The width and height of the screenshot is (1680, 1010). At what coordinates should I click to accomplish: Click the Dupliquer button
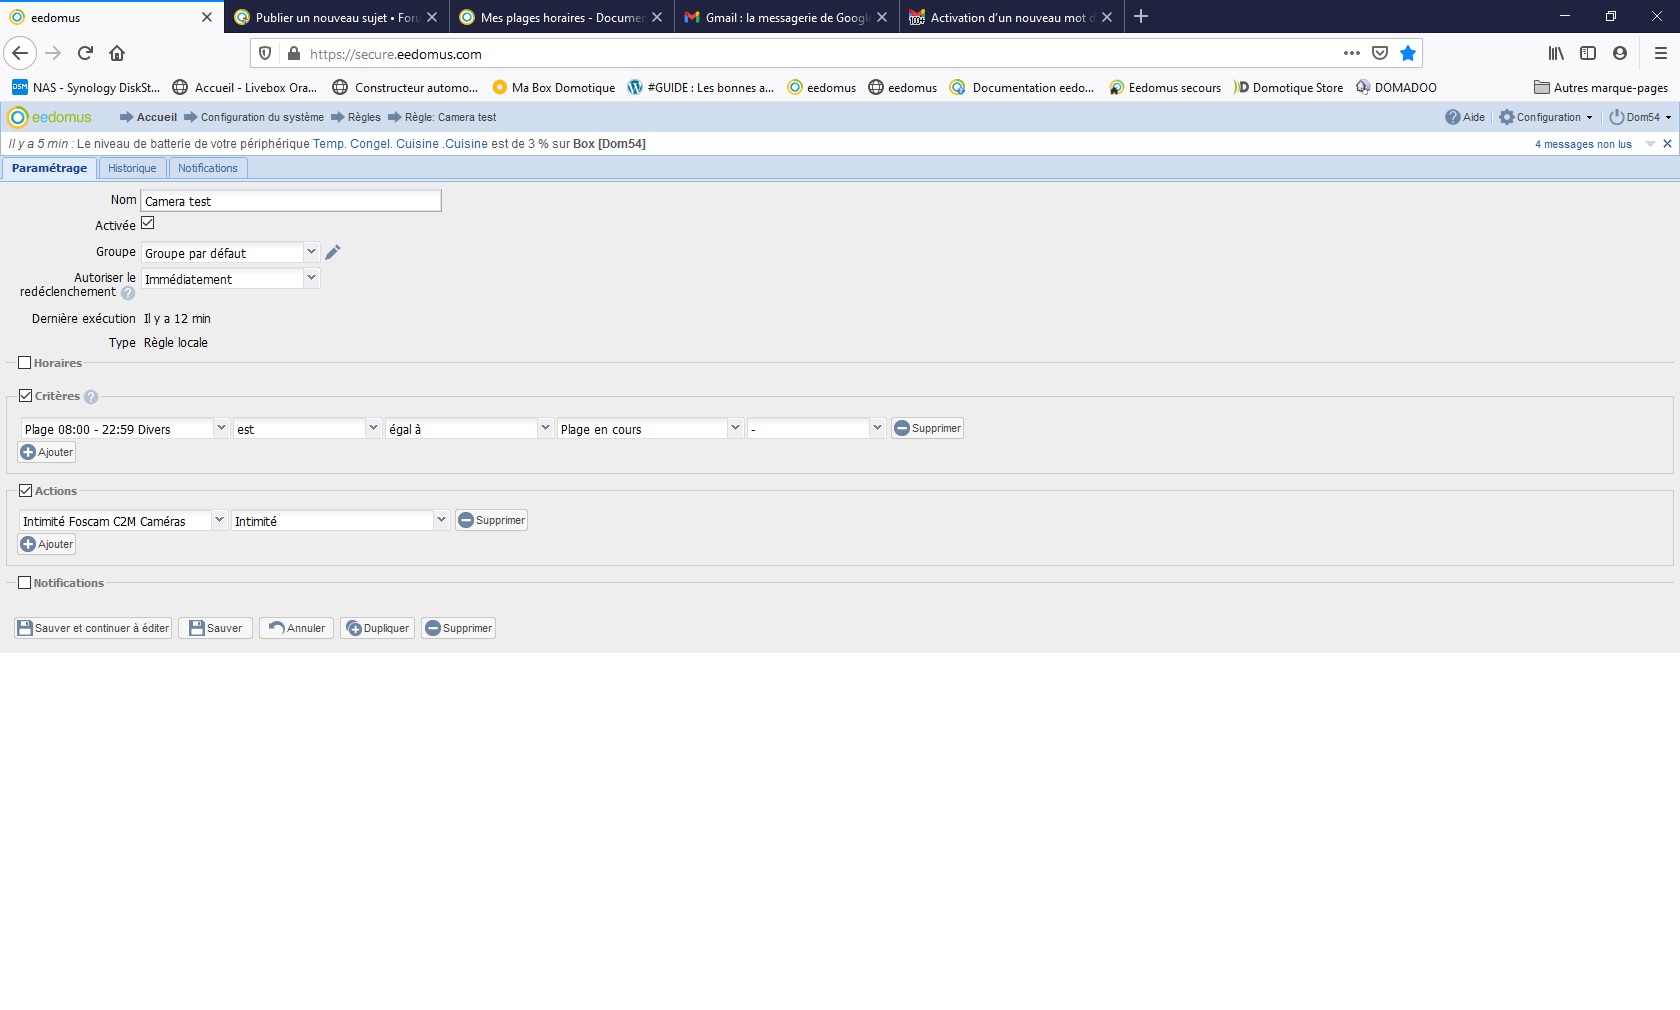coord(377,628)
